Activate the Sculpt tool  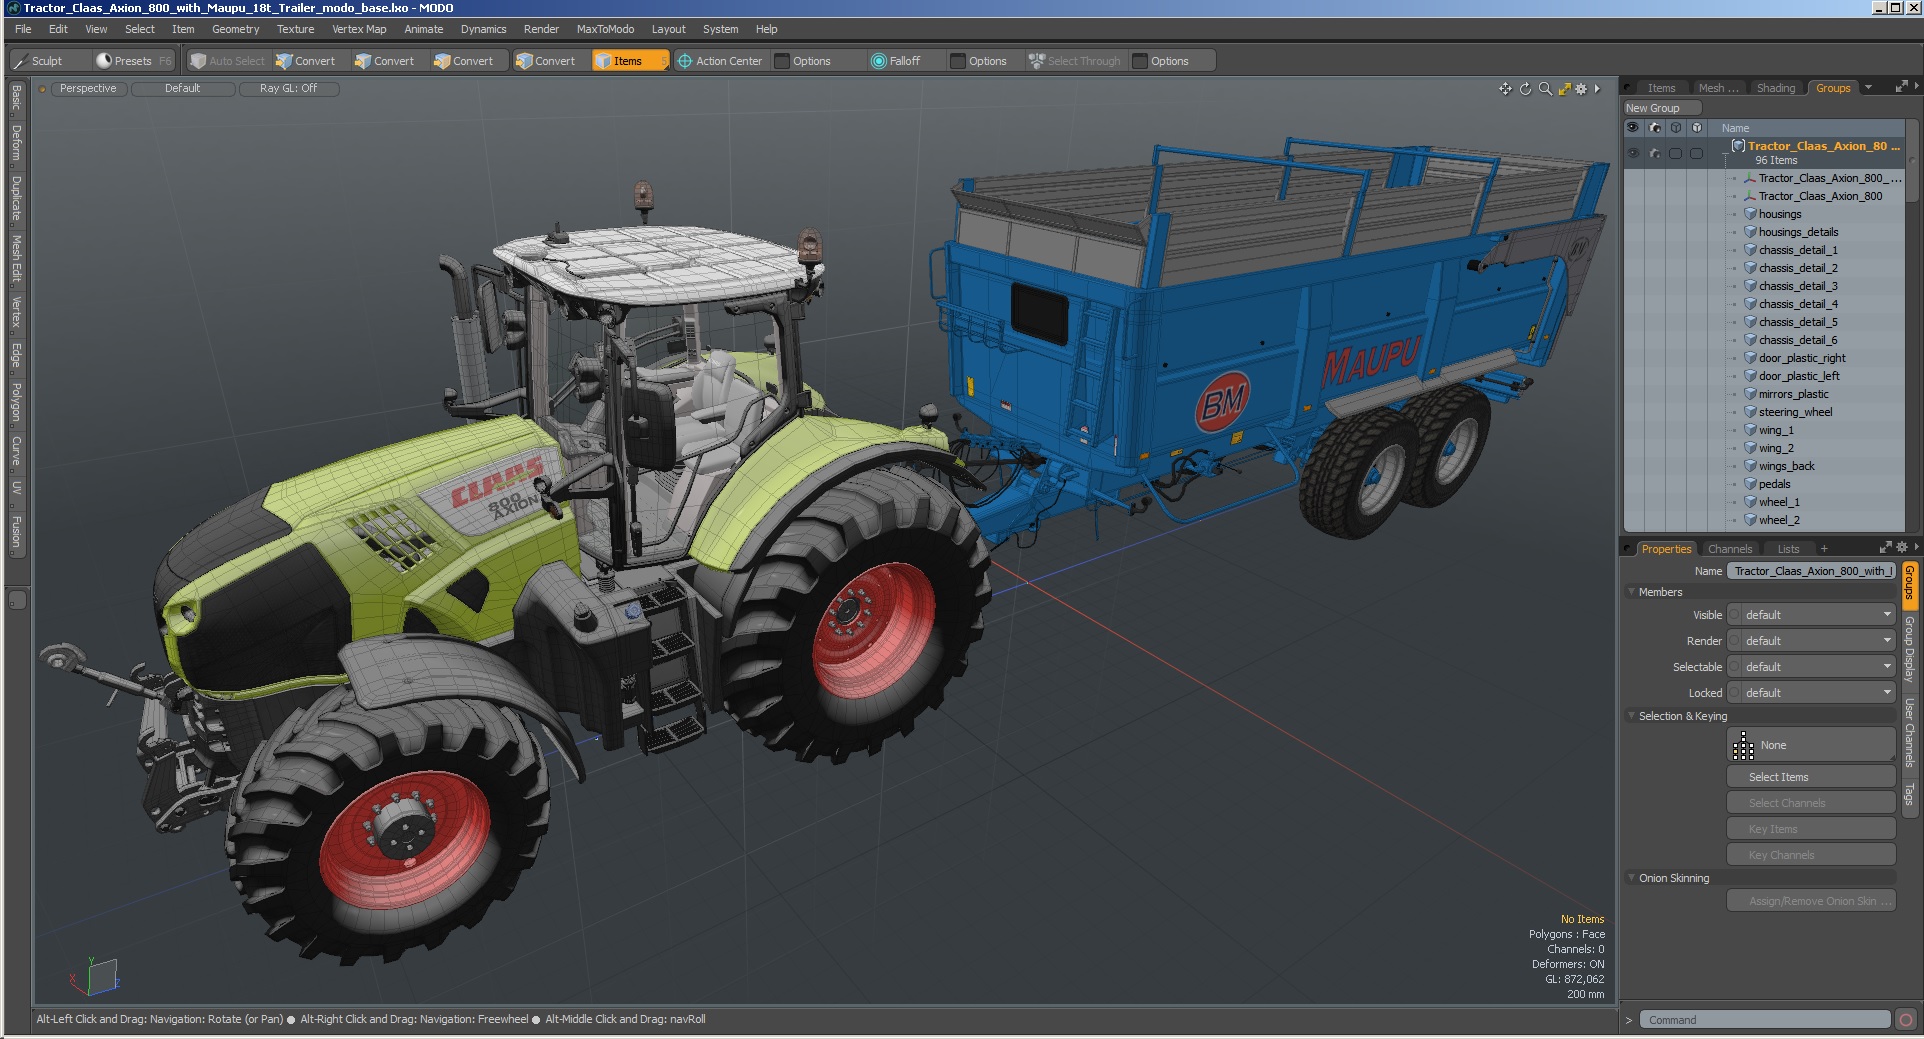click(x=48, y=61)
